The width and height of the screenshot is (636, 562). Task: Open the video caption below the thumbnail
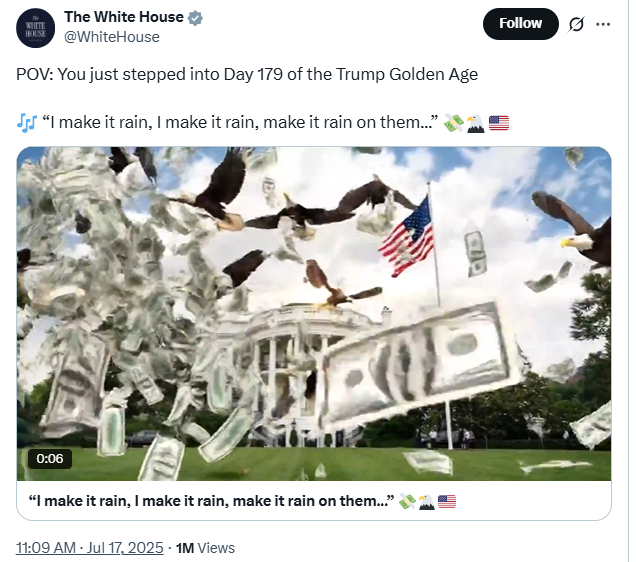tap(211, 501)
